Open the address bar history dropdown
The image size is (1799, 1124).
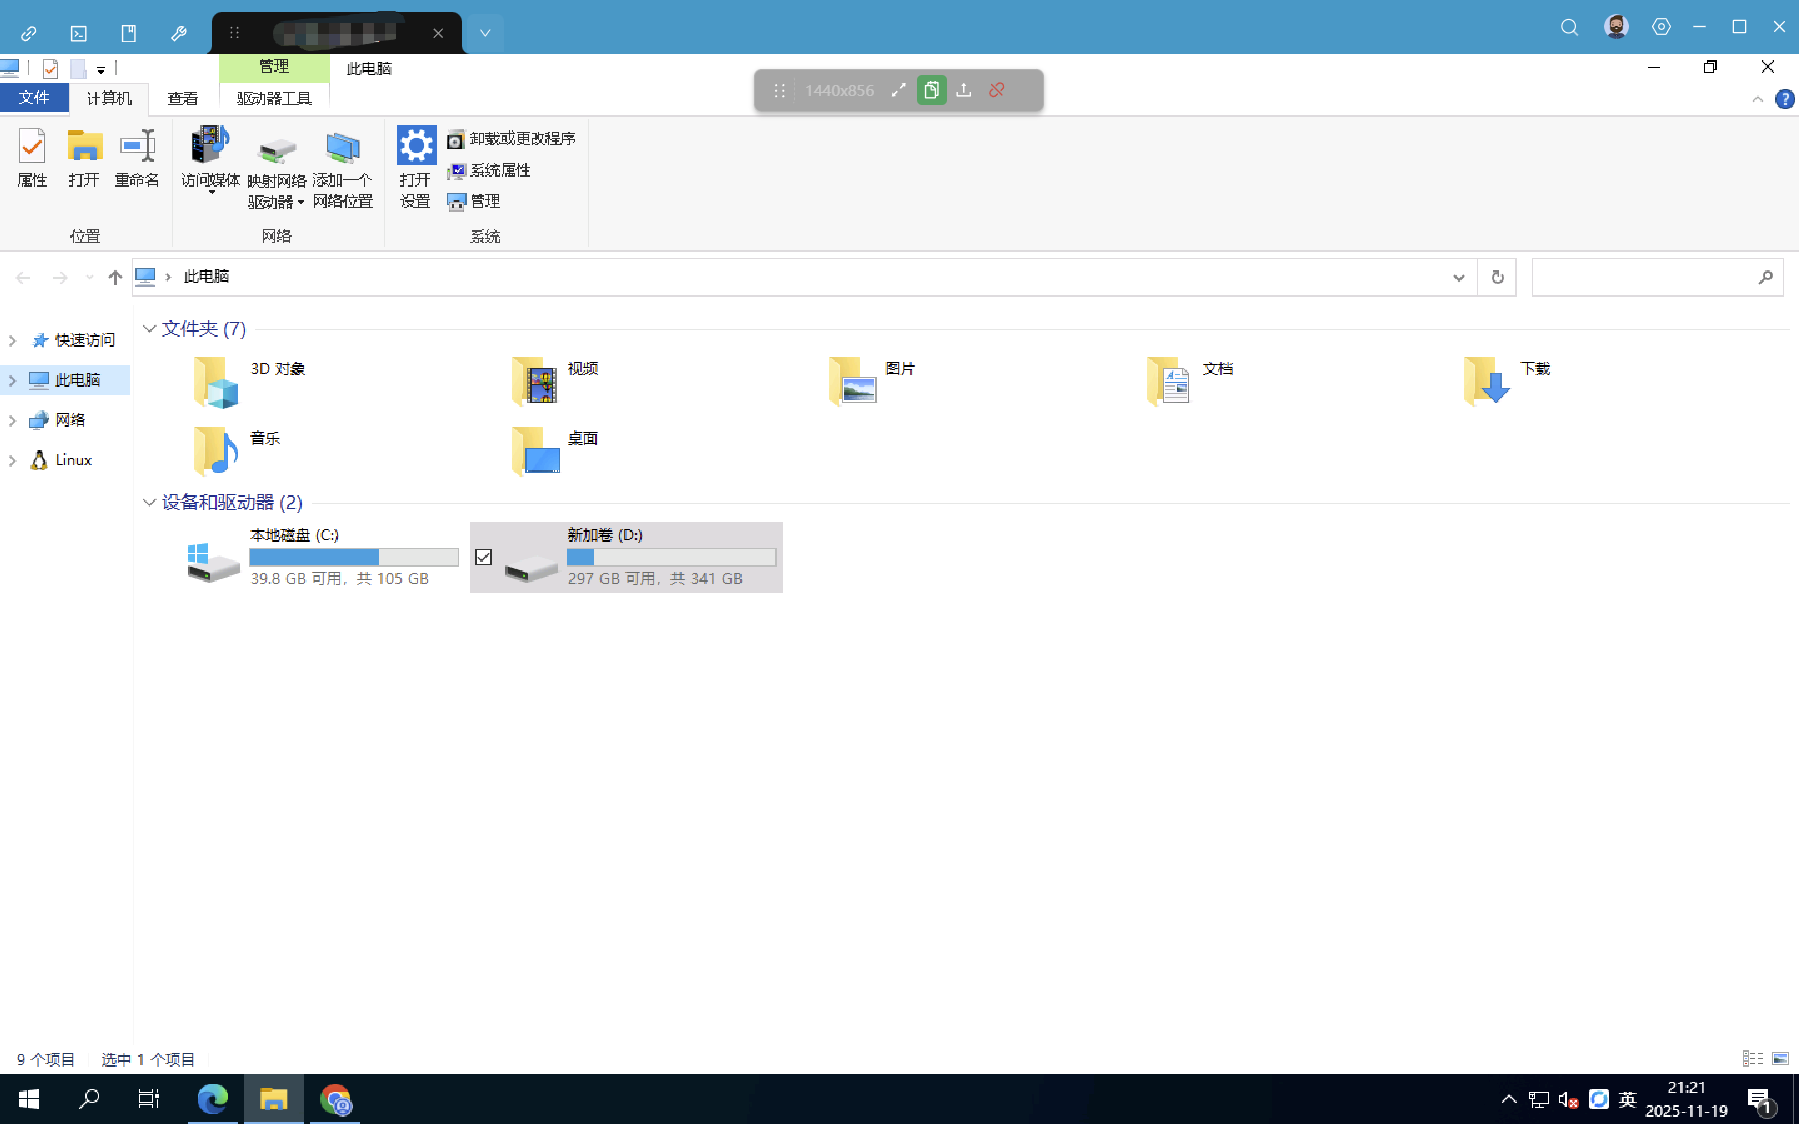click(x=1458, y=277)
